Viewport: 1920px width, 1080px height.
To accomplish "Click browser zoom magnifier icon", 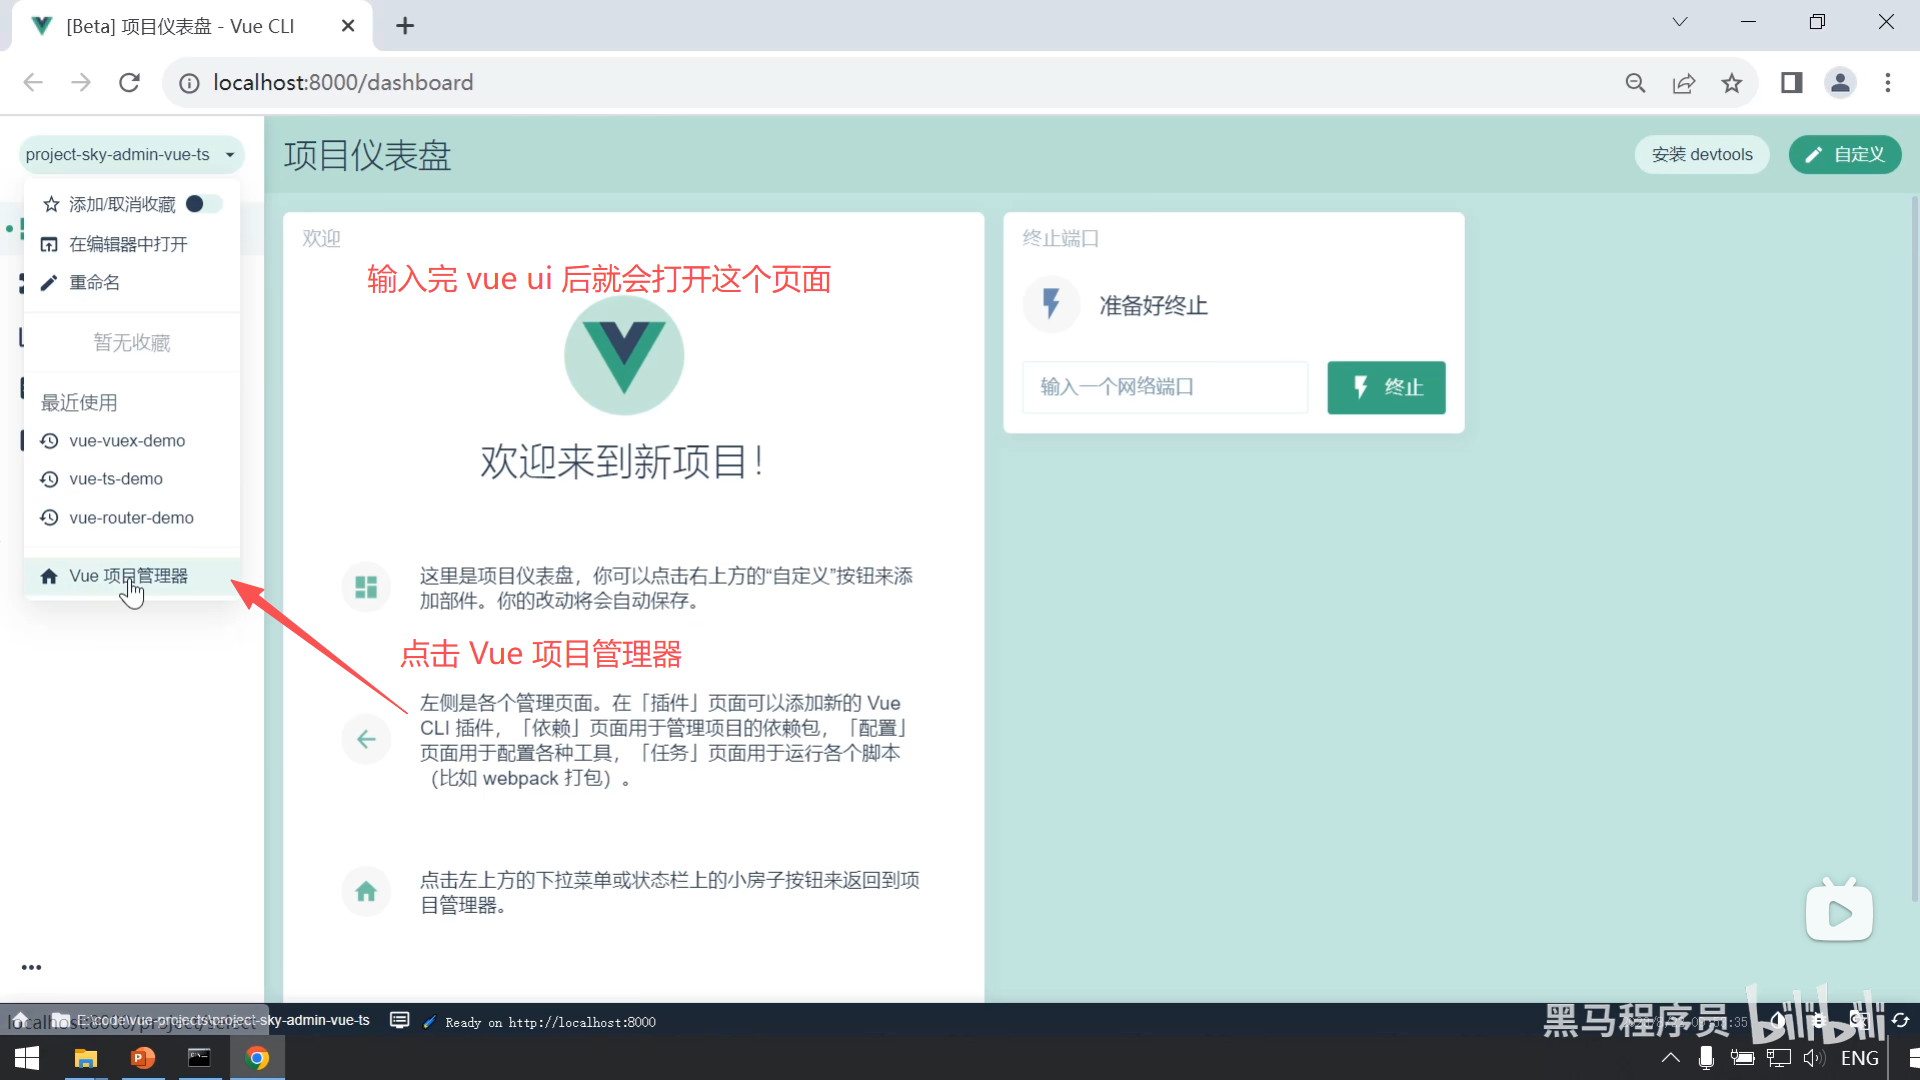I will (1635, 83).
